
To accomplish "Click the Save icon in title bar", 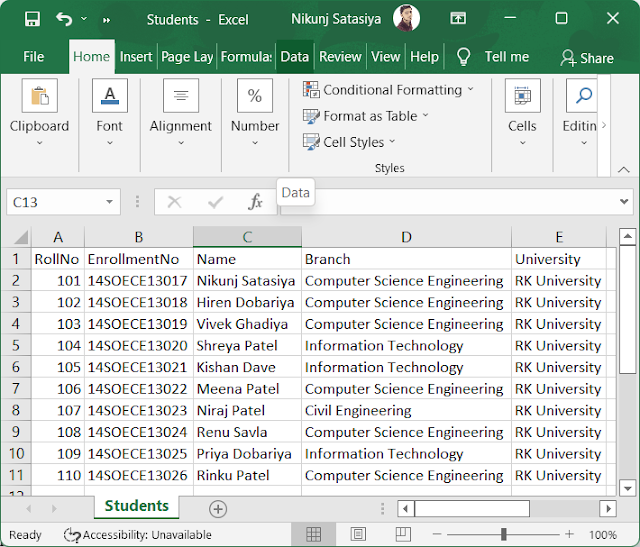I will [x=32, y=19].
